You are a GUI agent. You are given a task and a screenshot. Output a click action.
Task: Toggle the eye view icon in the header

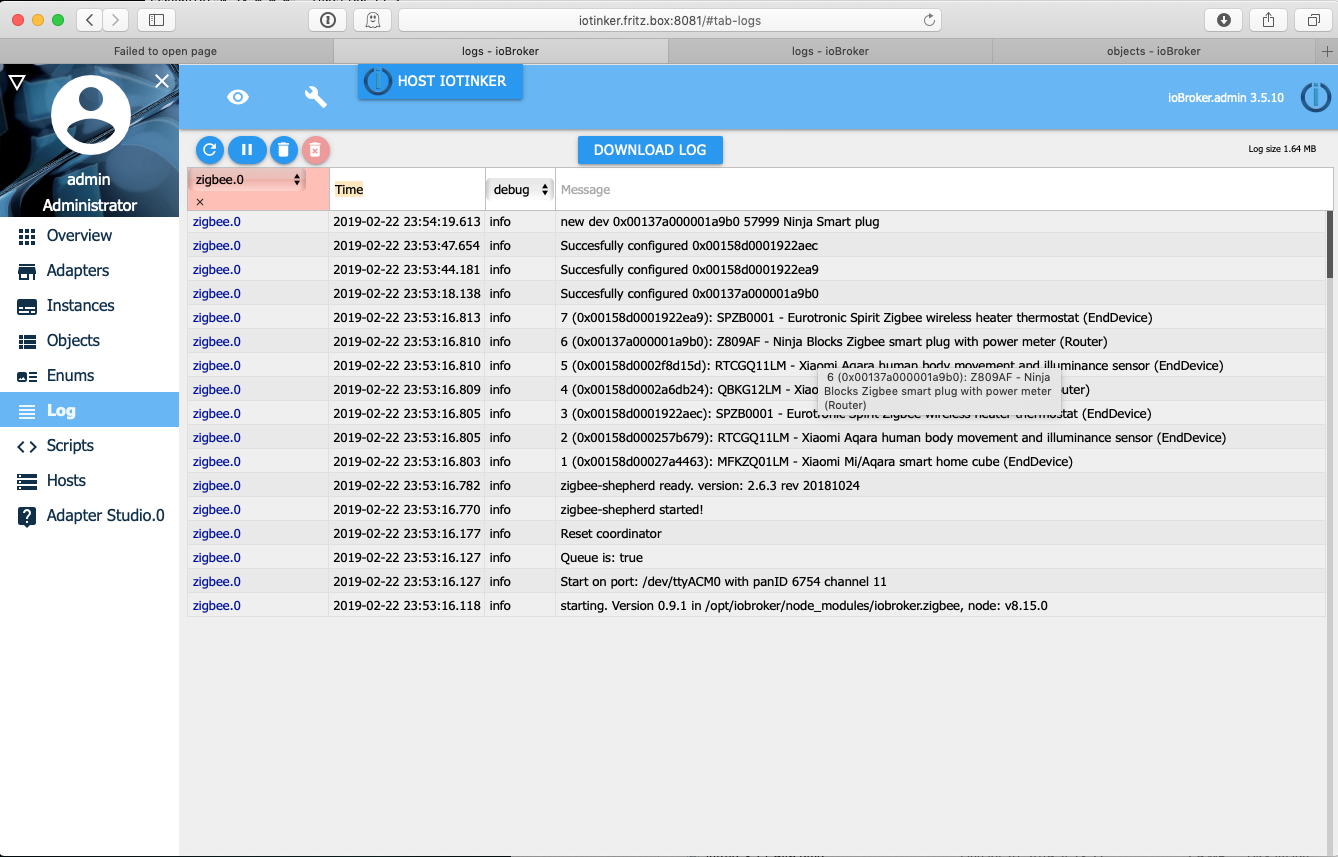(x=237, y=96)
